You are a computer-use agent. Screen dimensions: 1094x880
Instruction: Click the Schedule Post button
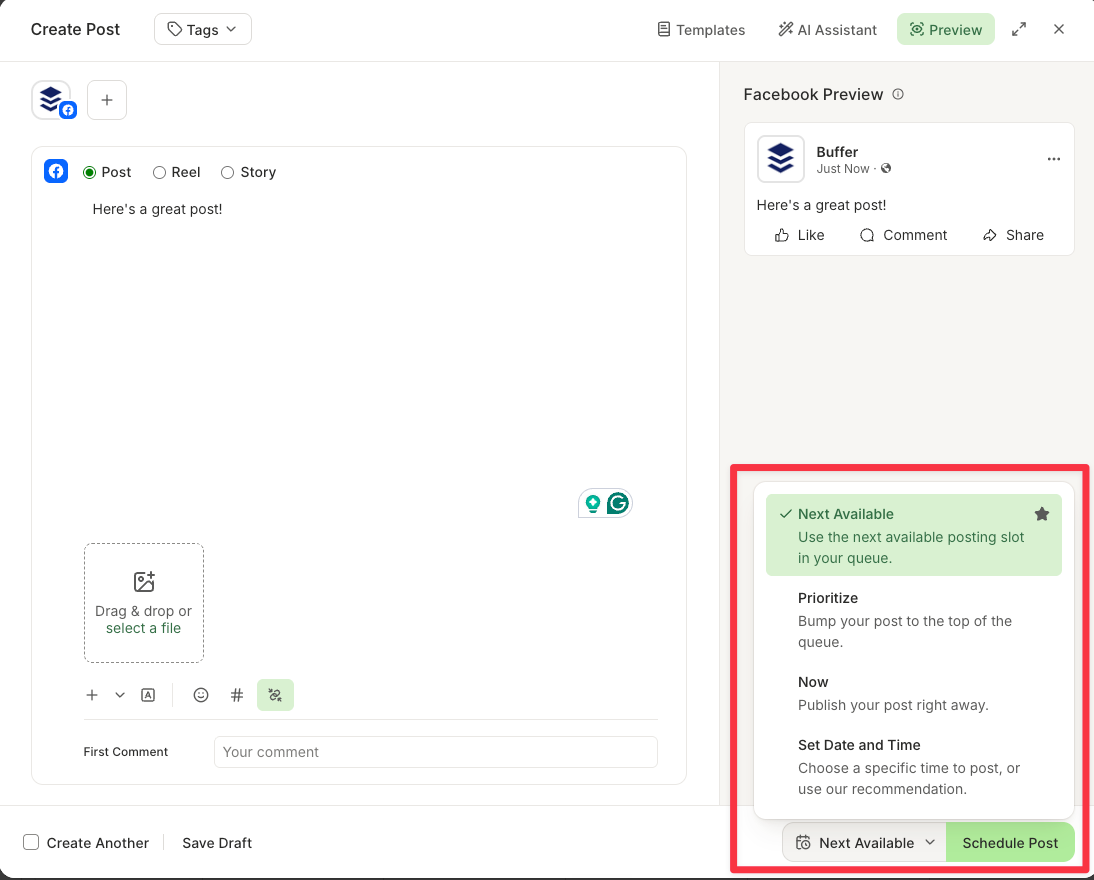[1010, 842]
